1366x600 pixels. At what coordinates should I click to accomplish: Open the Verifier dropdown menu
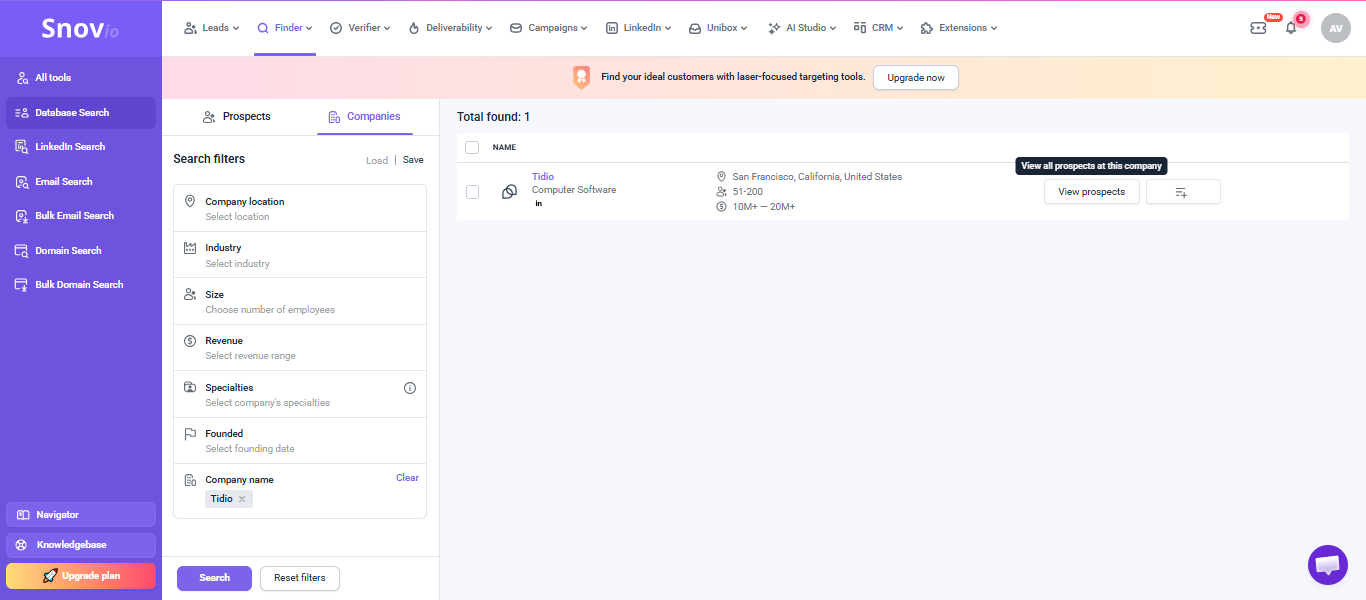[x=360, y=28]
